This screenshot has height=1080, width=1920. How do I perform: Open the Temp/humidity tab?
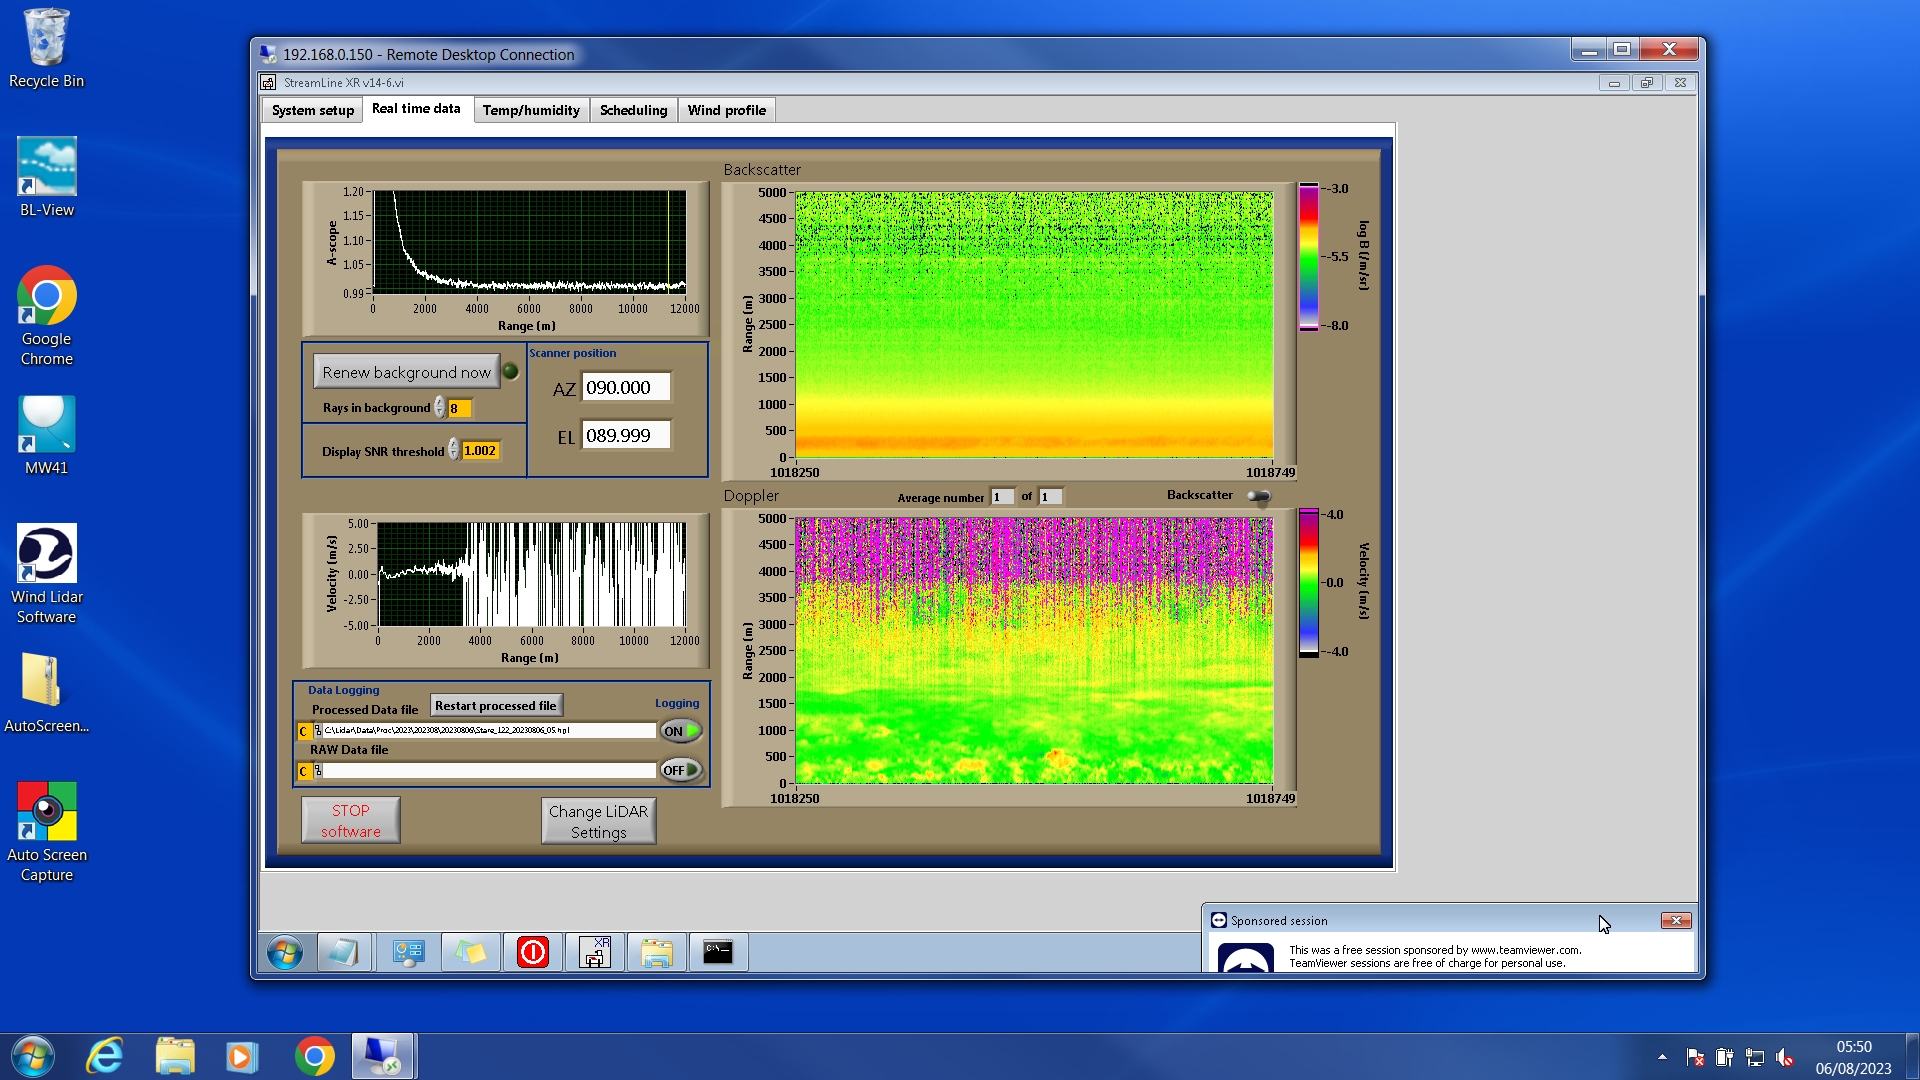pos(531,110)
